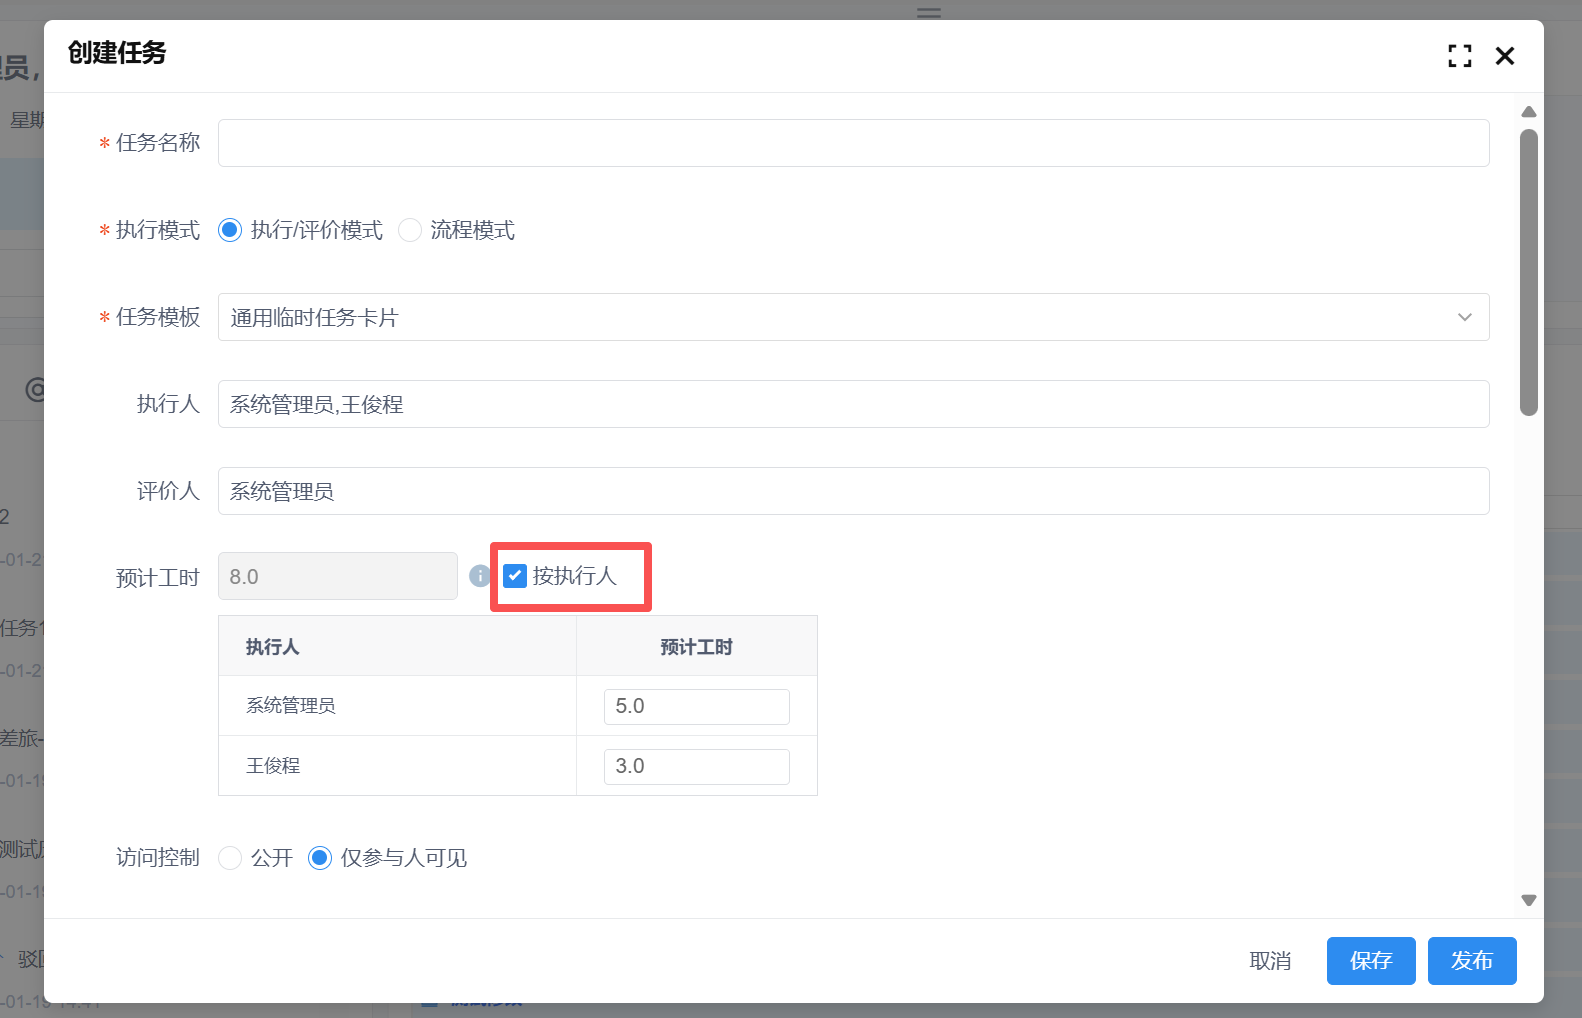Select 执行/评价模式 radio button
Viewport: 1582px width, 1018px height.
[x=230, y=230]
